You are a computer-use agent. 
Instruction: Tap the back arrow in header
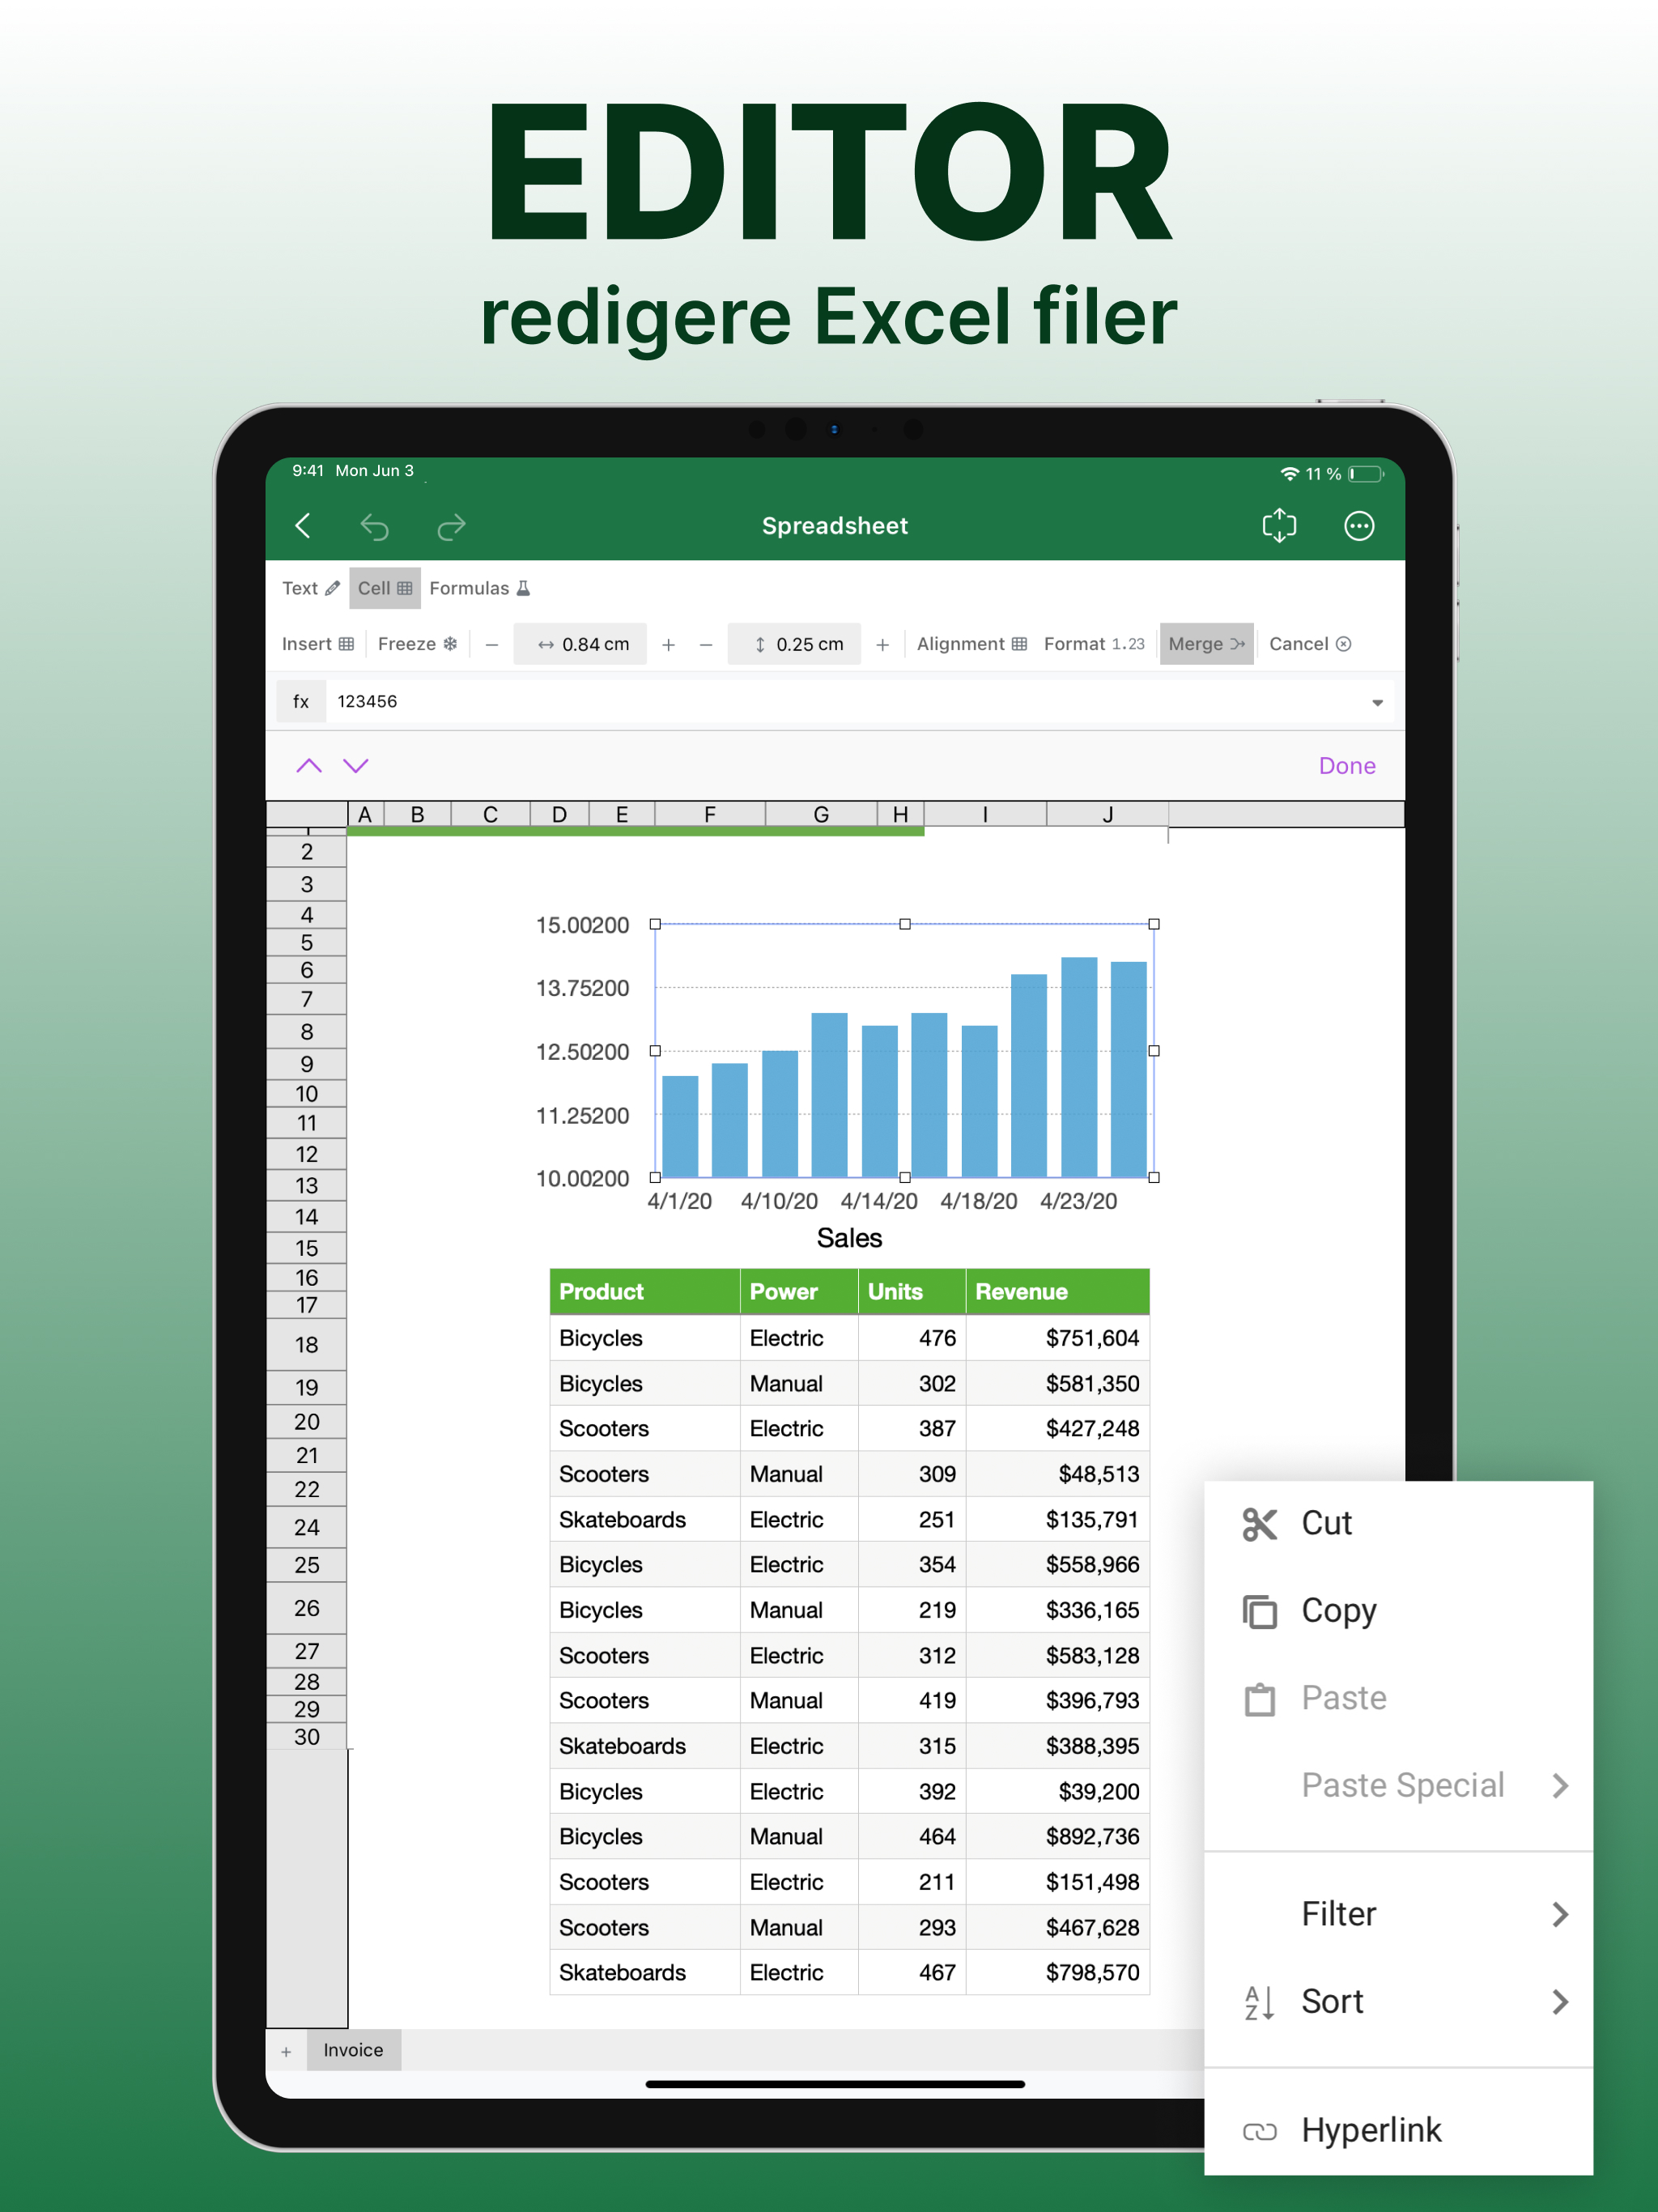tap(303, 526)
